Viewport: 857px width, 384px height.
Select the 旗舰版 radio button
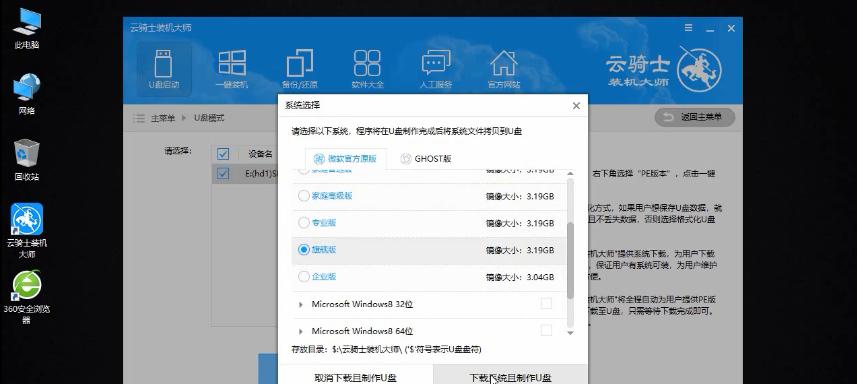click(x=304, y=250)
